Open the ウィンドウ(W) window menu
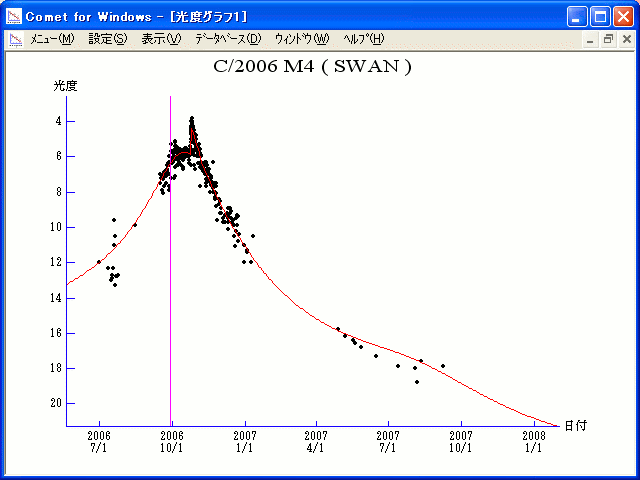This screenshot has width=640, height=480. (301, 39)
